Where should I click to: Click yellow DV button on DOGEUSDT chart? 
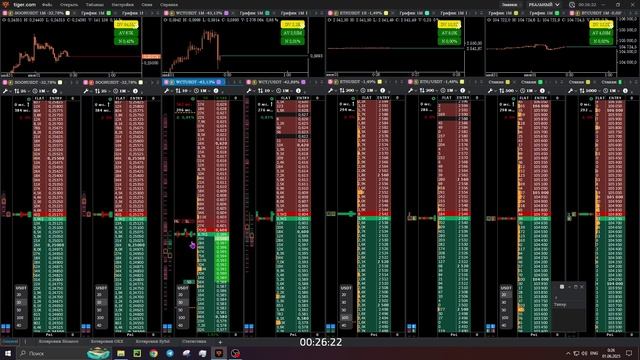(126, 25)
